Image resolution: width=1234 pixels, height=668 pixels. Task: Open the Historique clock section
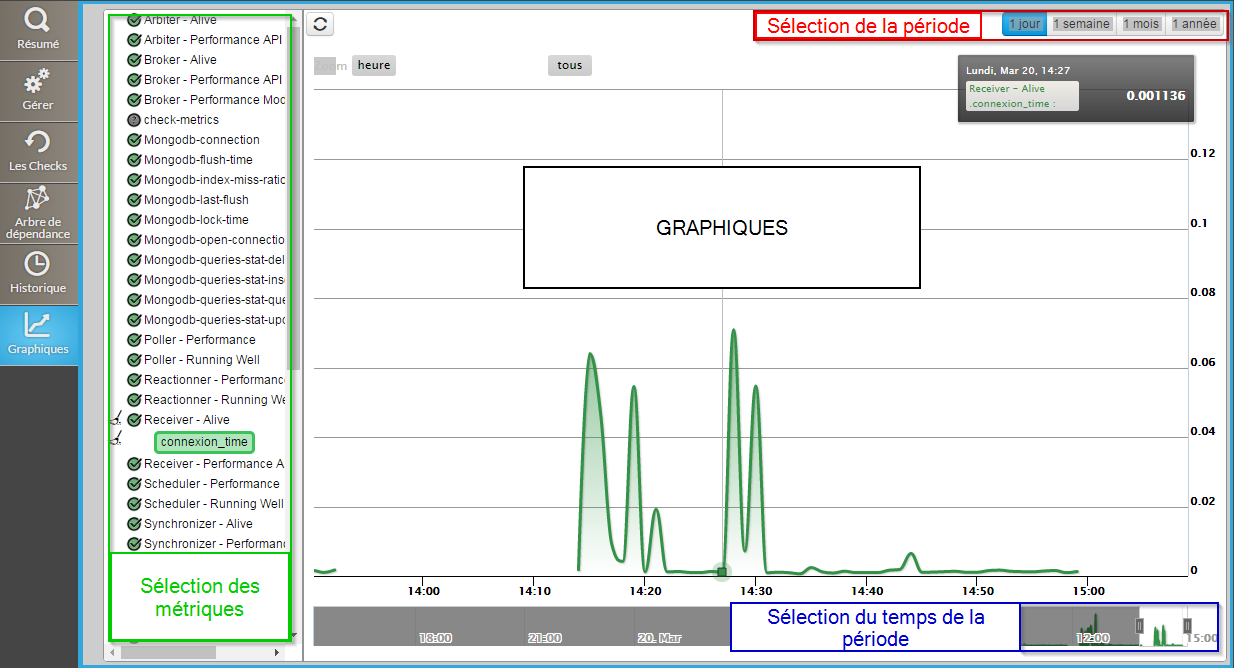click(x=38, y=274)
